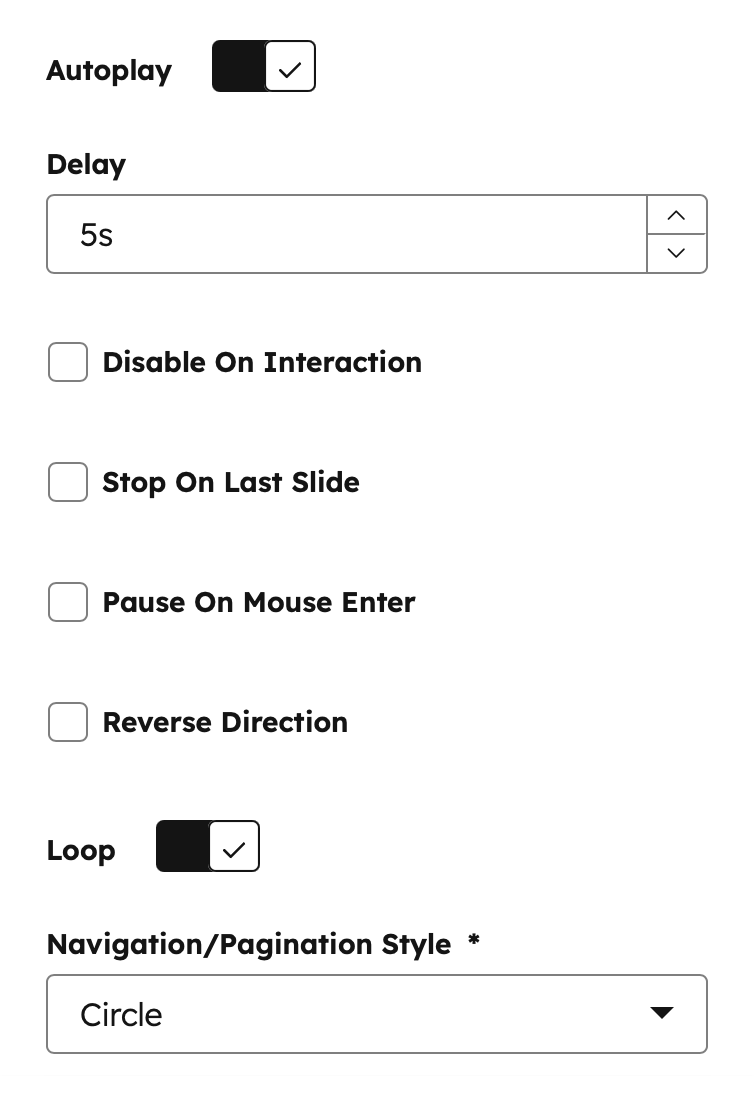Increase Delay with the up chevron
The height and width of the screenshot is (1104, 754).
[677, 215]
